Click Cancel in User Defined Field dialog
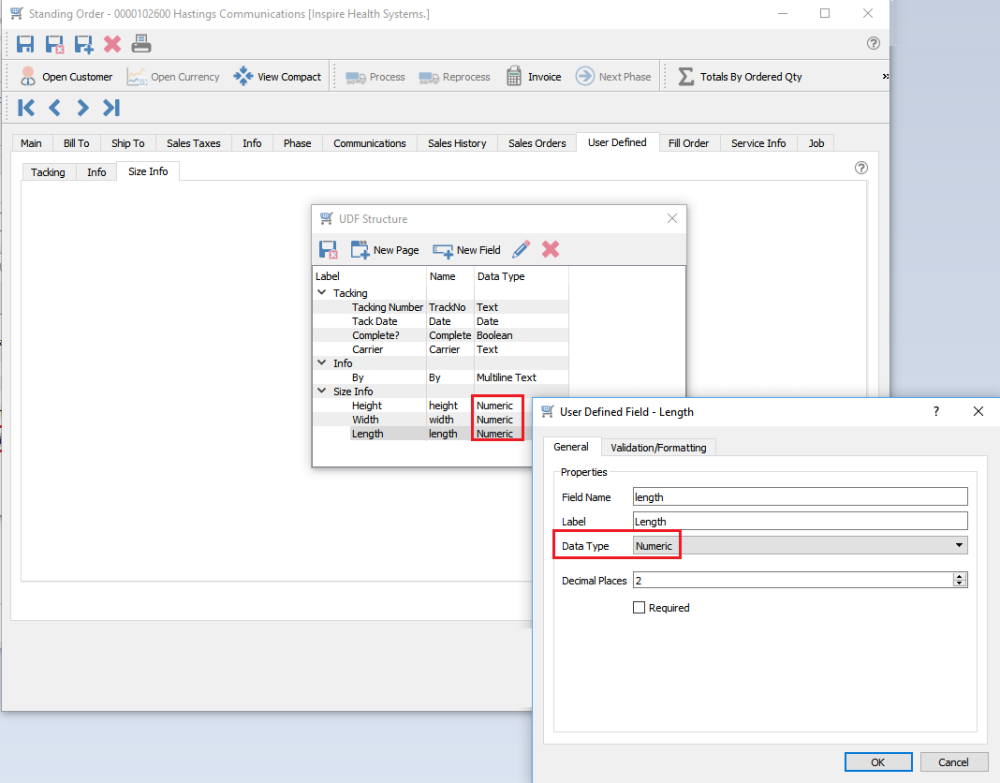 pyautogui.click(x=953, y=762)
